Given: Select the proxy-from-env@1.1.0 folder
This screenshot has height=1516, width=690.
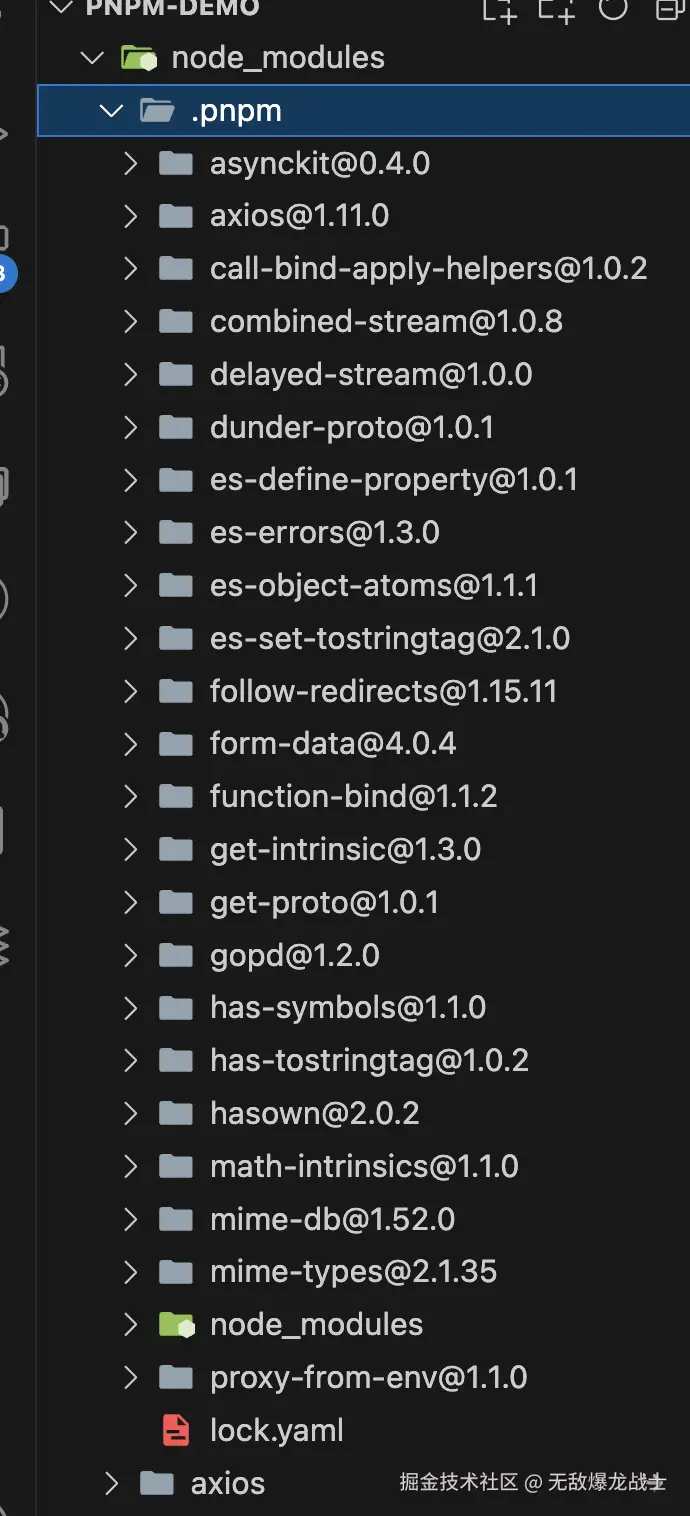Looking at the screenshot, I should tap(368, 1377).
